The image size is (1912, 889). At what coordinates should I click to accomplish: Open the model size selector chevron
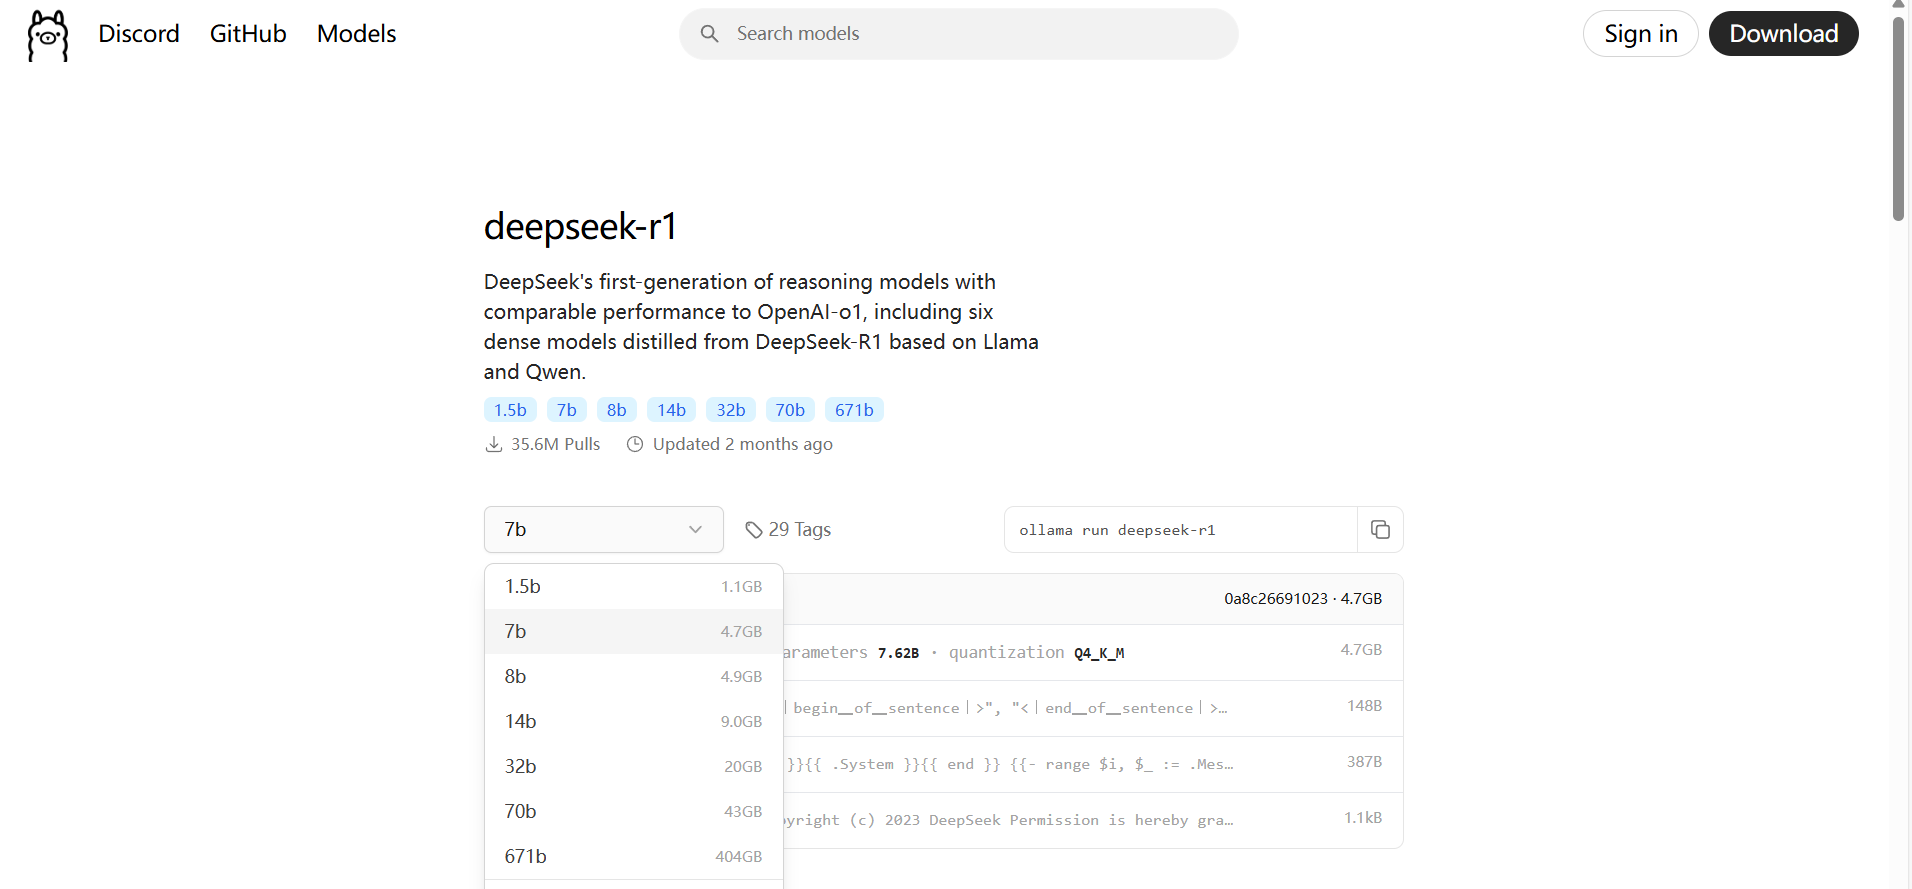pyautogui.click(x=695, y=530)
